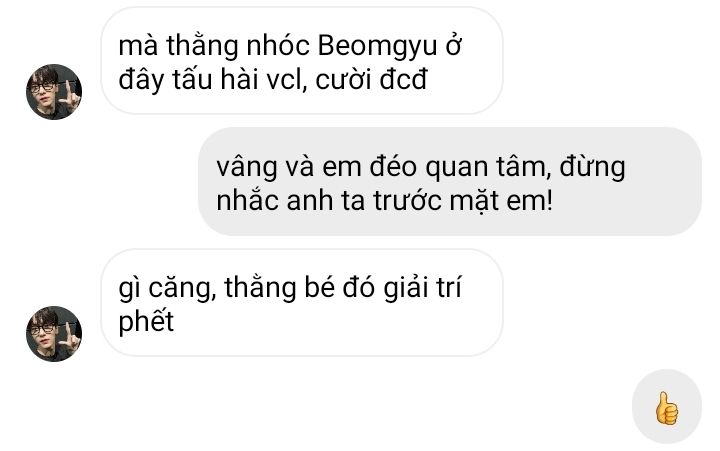Screen dimensions: 720x451
Task: Open sender's avatar beside the 'gì căng' message
Action: coord(54,334)
